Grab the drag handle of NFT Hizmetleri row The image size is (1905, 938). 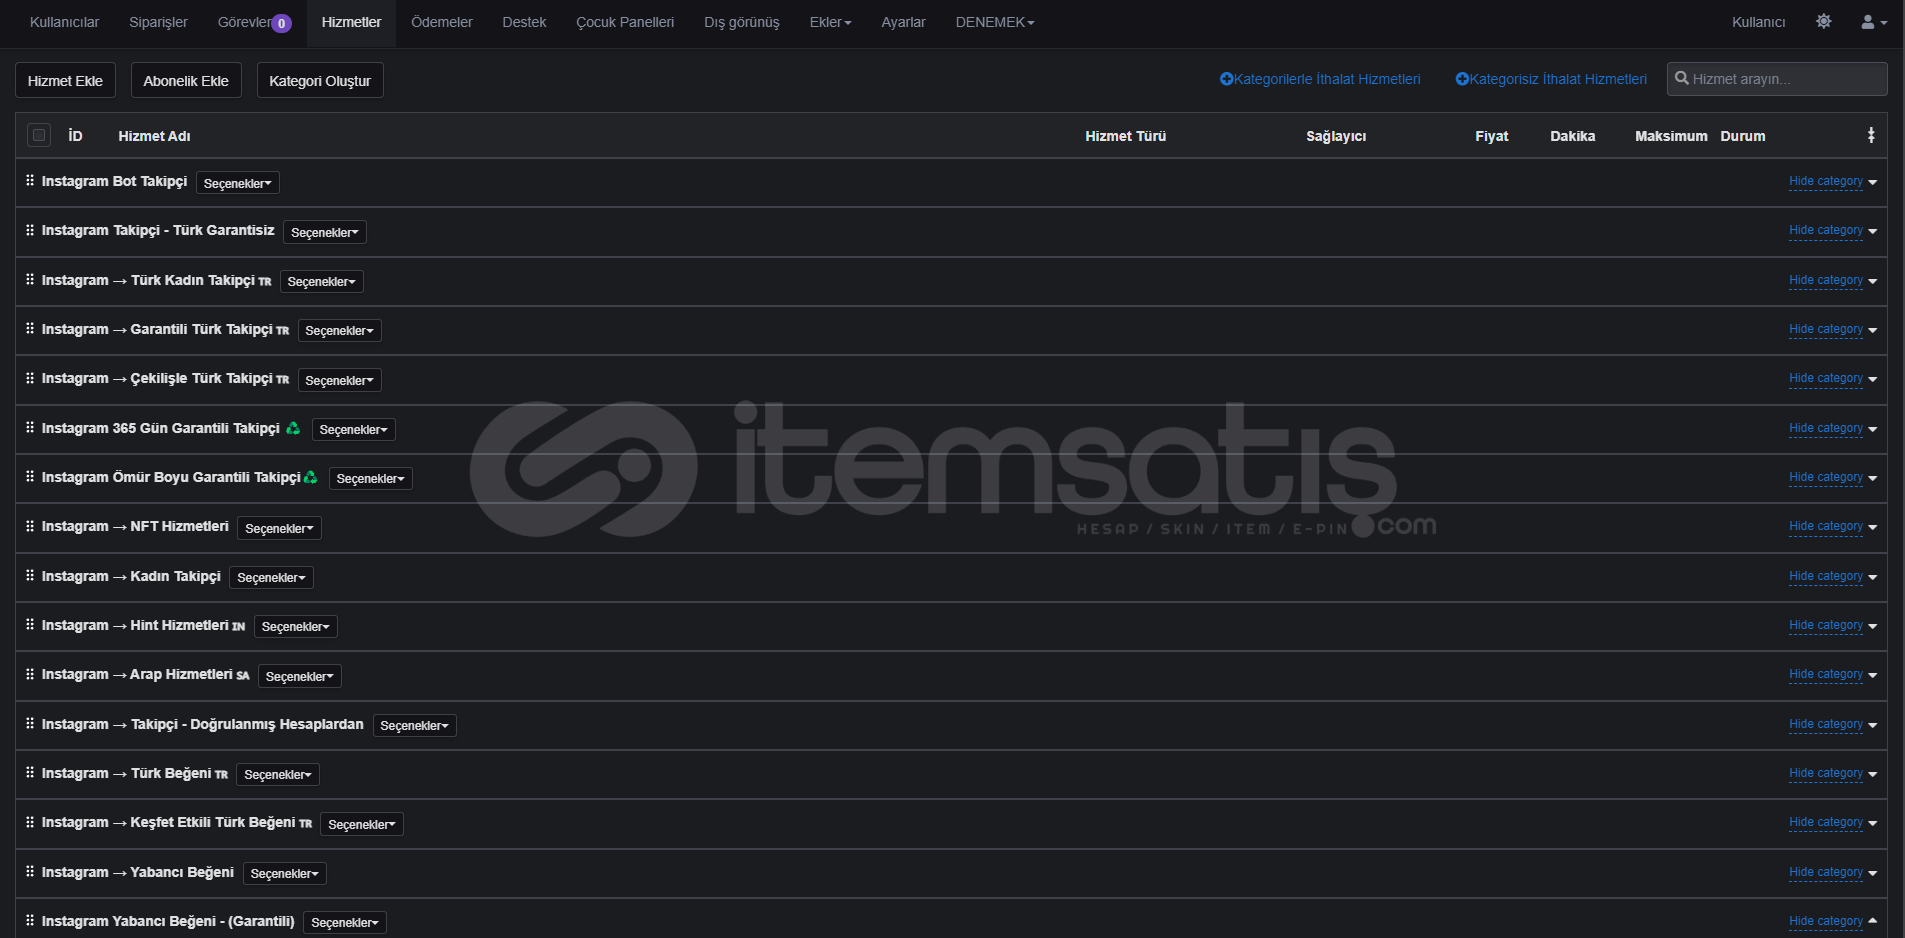pos(30,526)
